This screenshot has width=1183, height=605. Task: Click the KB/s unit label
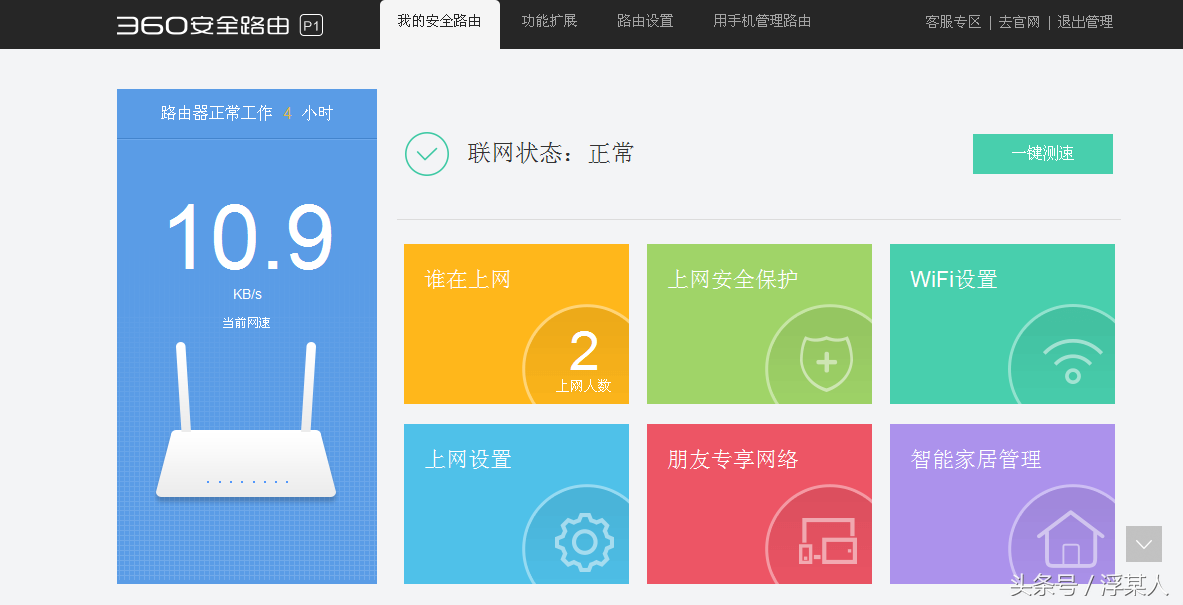[247, 294]
